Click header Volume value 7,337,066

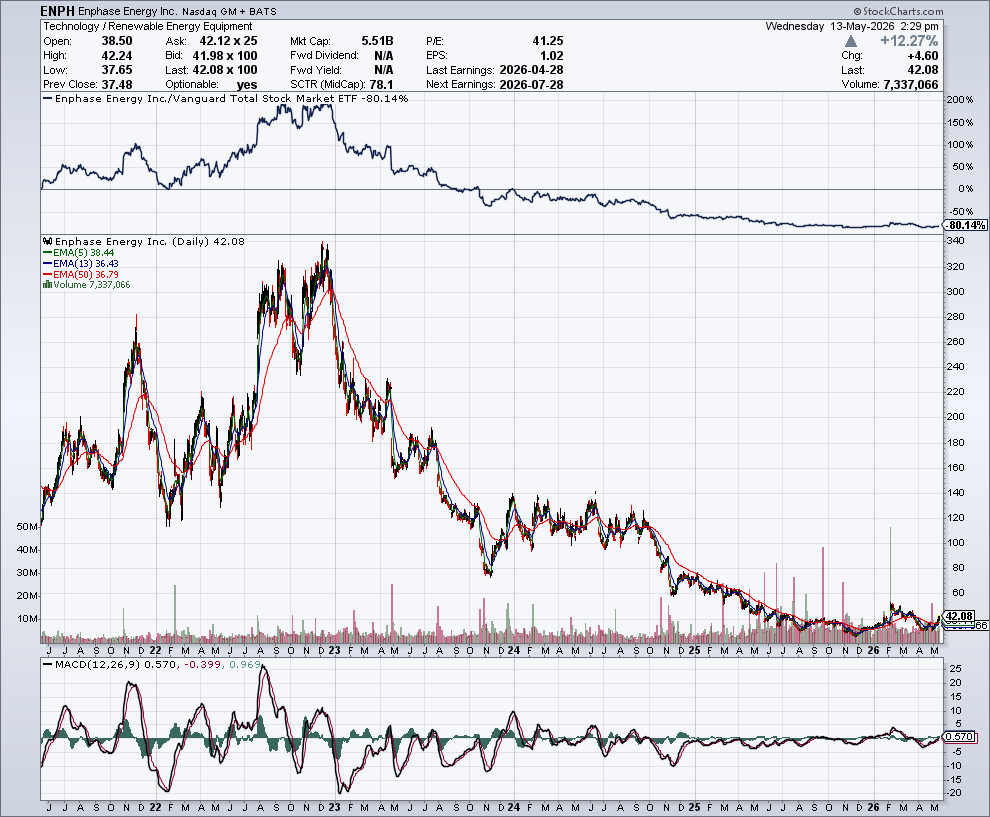point(911,85)
